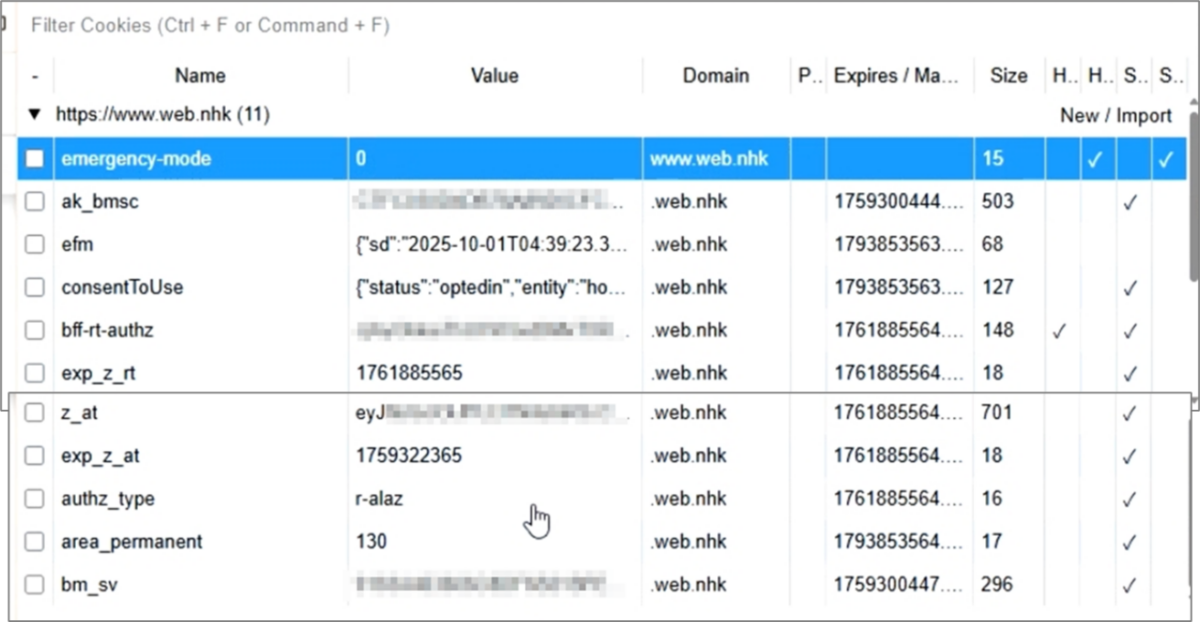1200x622 pixels.
Task: Click the checkmark in emergency-mode's last column
Action: tap(1166, 159)
